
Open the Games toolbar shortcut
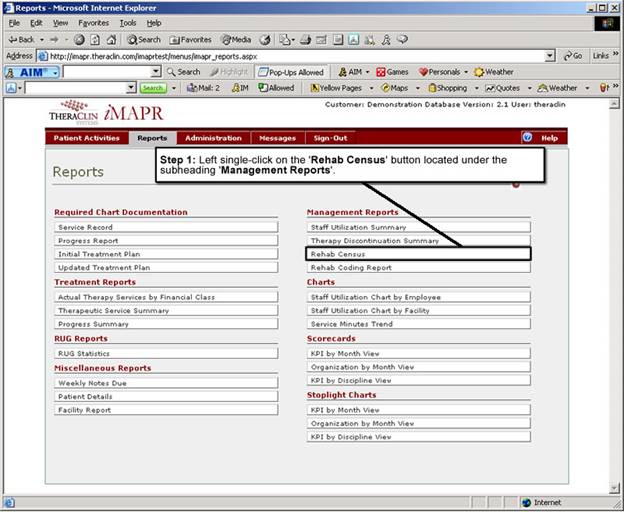pyautogui.click(x=392, y=72)
